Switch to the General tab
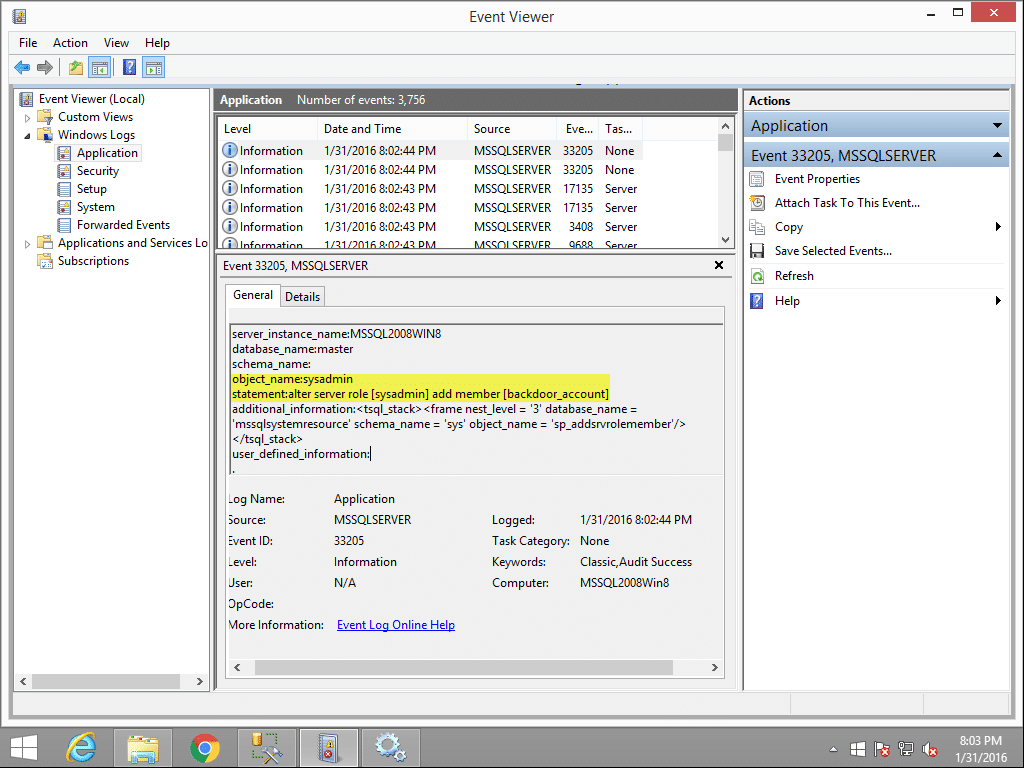 pyautogui.click(x=253, y=295)
